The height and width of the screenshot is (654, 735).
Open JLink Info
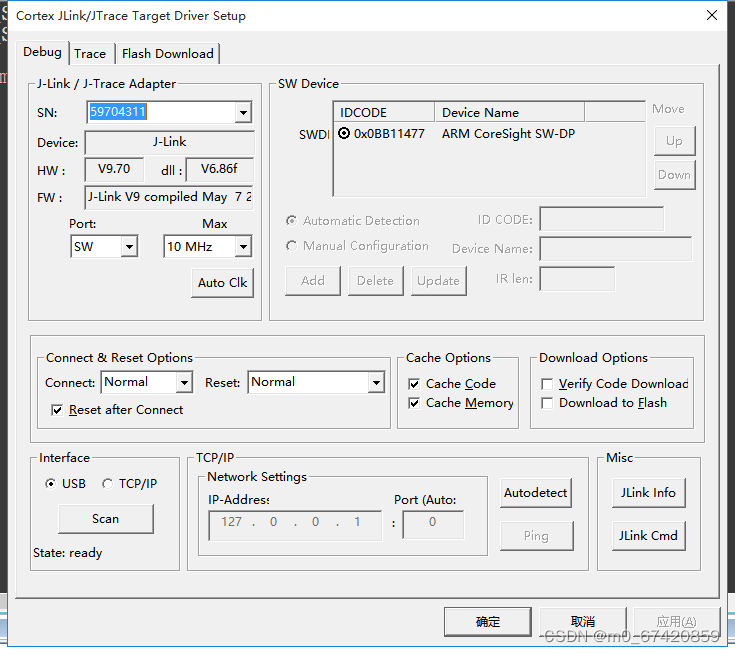click(x=649, y=493)
